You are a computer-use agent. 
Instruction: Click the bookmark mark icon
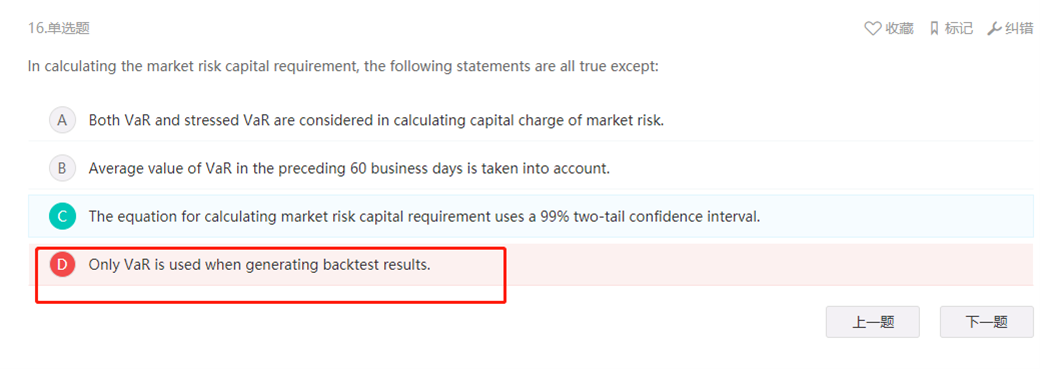pos(934,29)
